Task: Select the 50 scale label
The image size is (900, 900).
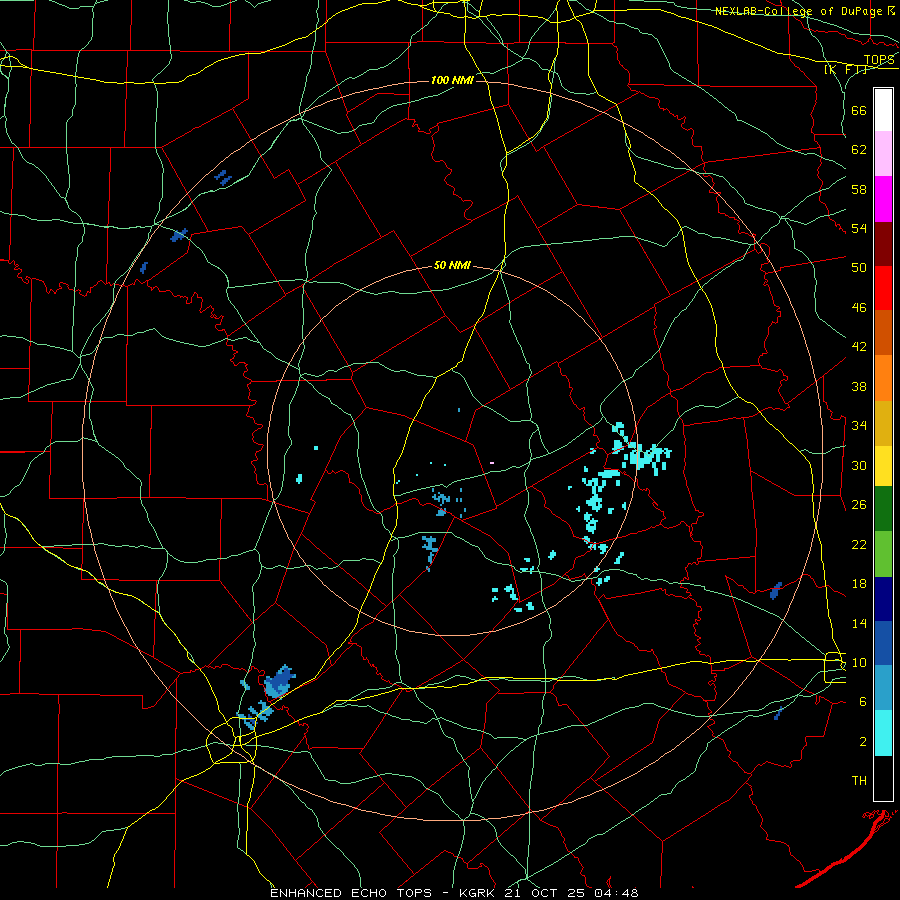Action: tap(859, 268)
